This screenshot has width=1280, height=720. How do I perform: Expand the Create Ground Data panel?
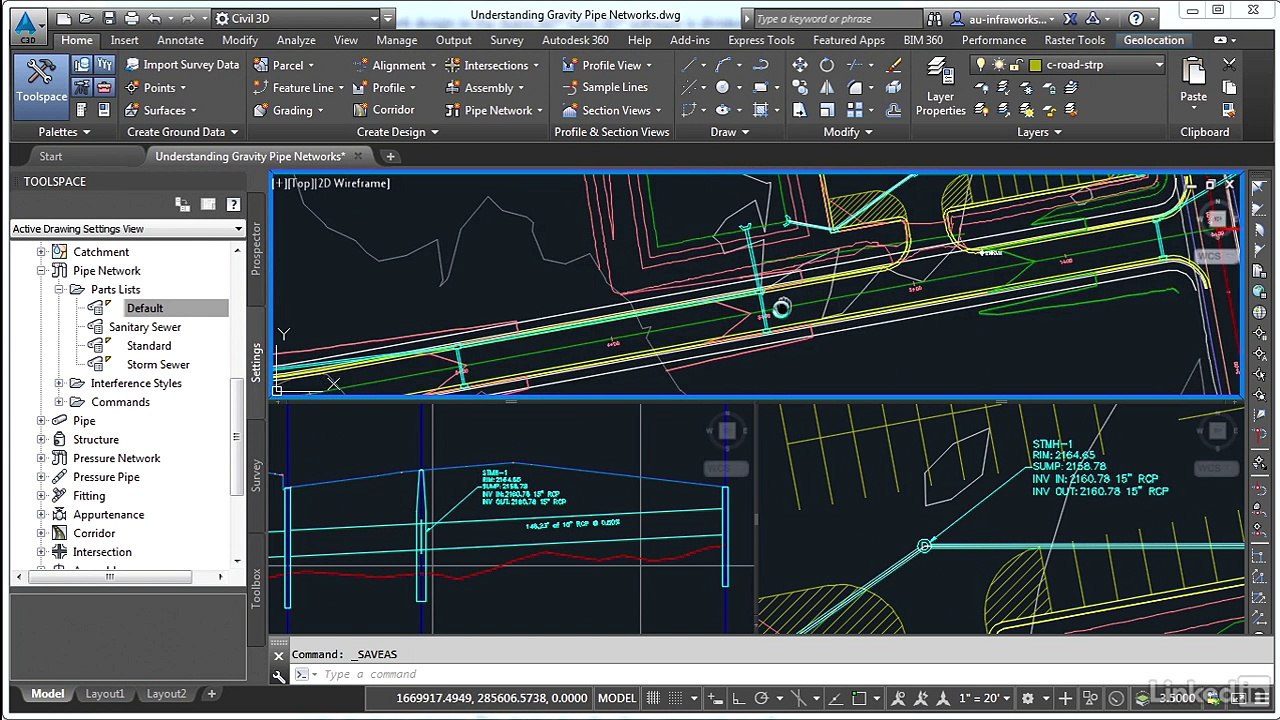(x=182, y=132)
